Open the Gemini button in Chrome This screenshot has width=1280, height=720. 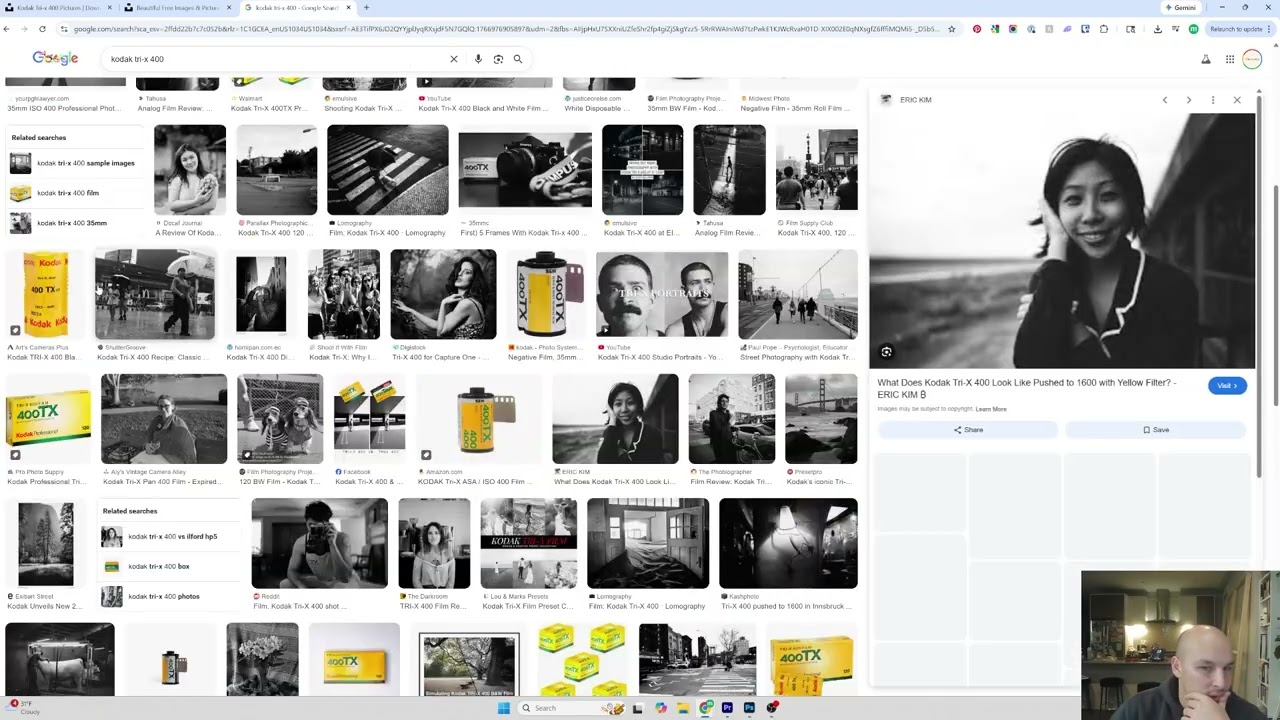pos(1181,8)
